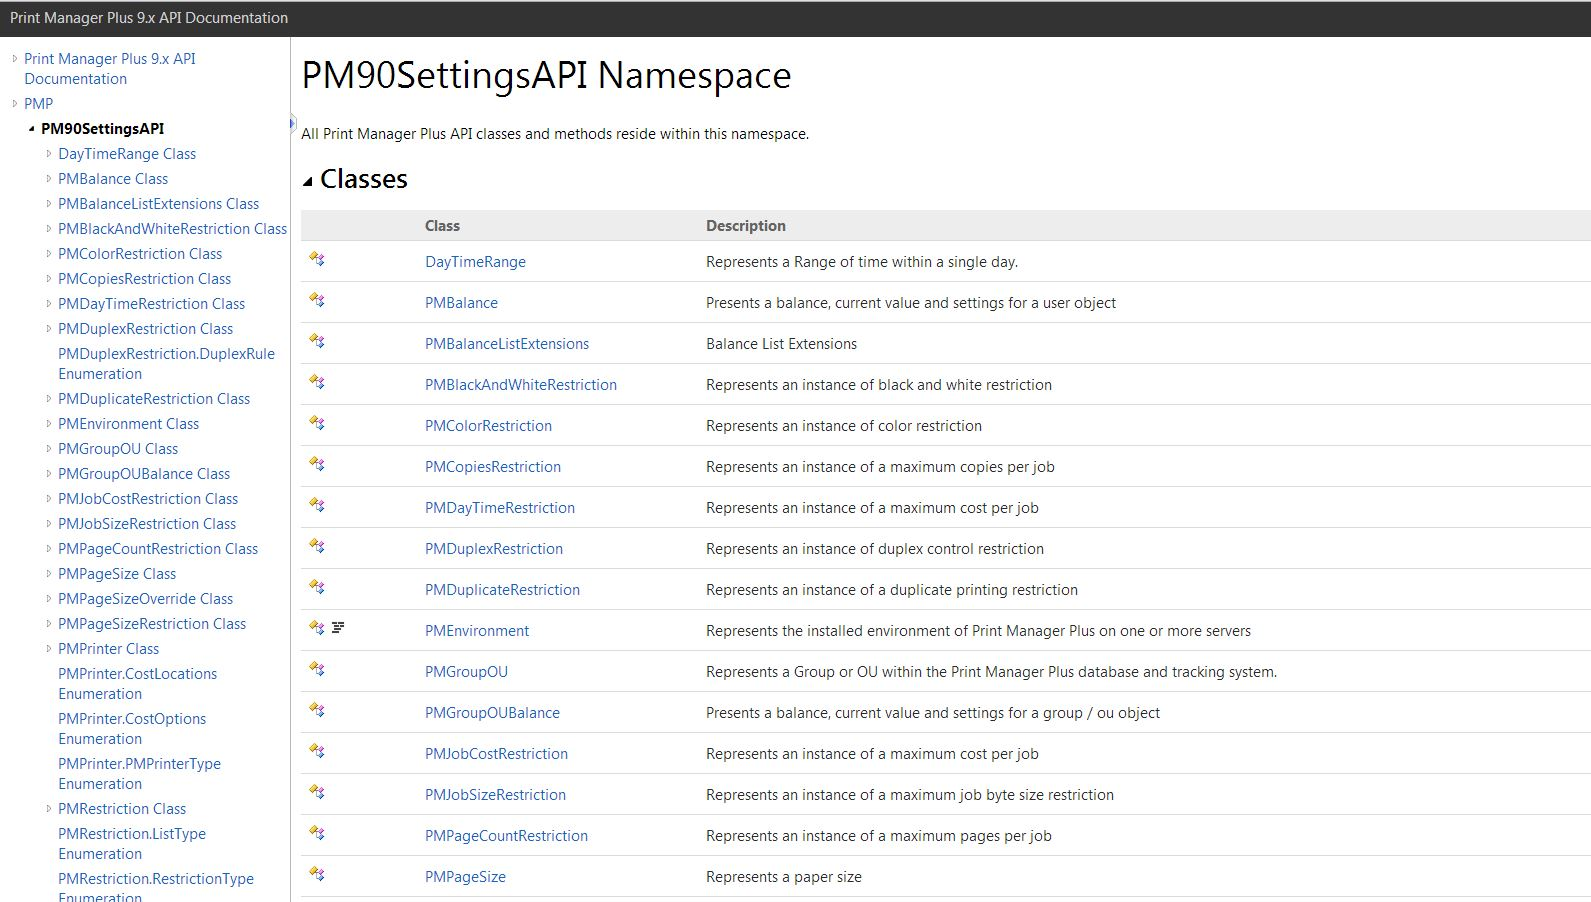The height and width of the screenshot is (902, 1591).
Task: Click the class icon next to PMDuplexRestriction
Action: tap(317, 547)
